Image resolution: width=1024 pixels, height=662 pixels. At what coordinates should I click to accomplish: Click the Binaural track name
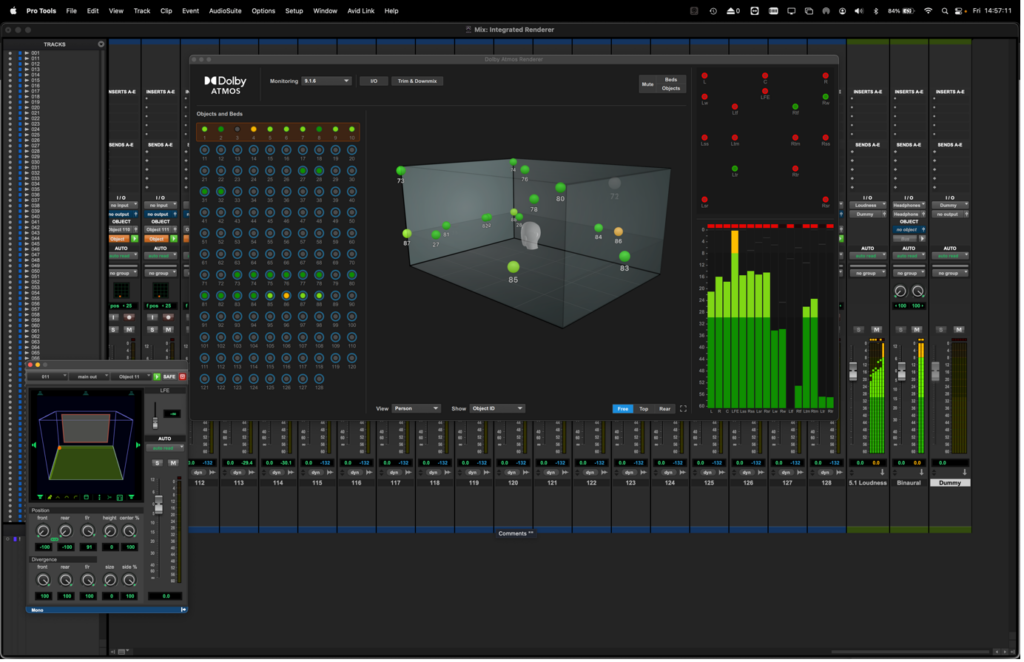(x=908, y=483)
